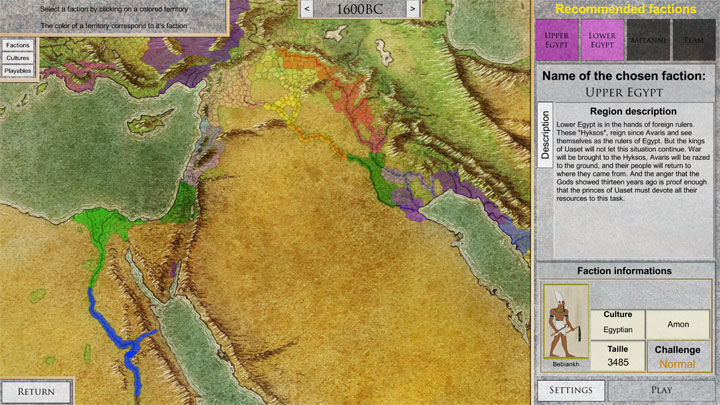Click the Culture Egyptian info box
The image size is (720, 405).
617,323
